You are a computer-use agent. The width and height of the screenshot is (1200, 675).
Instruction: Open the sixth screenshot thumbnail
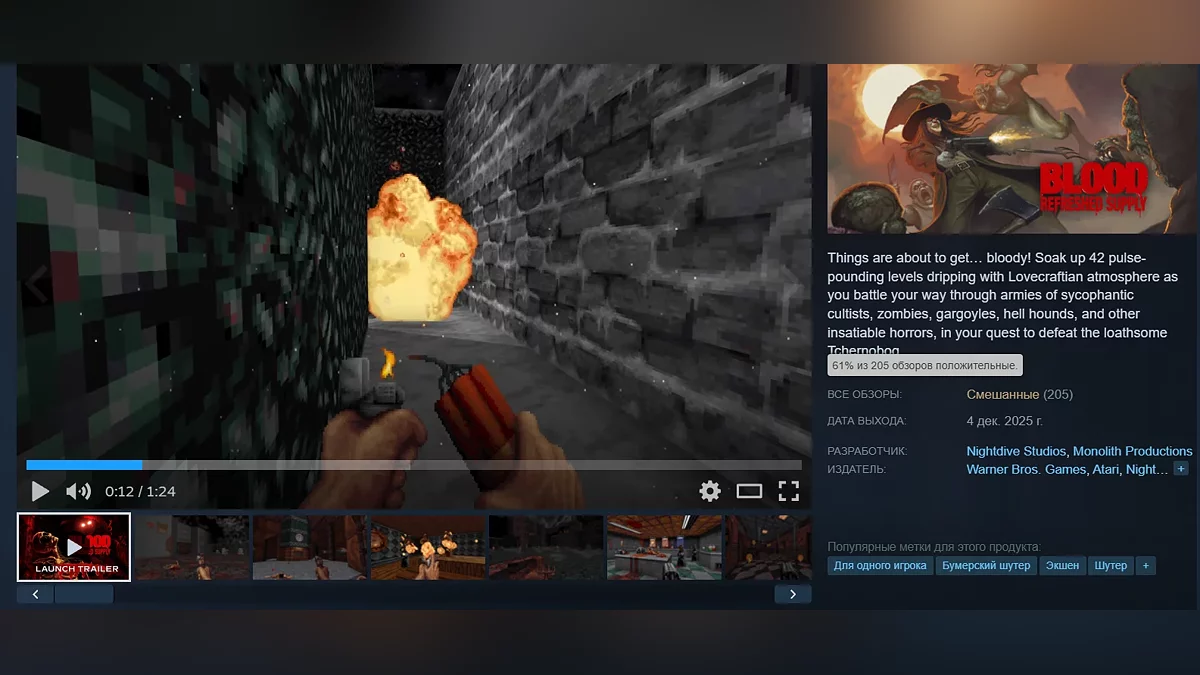[664, 547]
